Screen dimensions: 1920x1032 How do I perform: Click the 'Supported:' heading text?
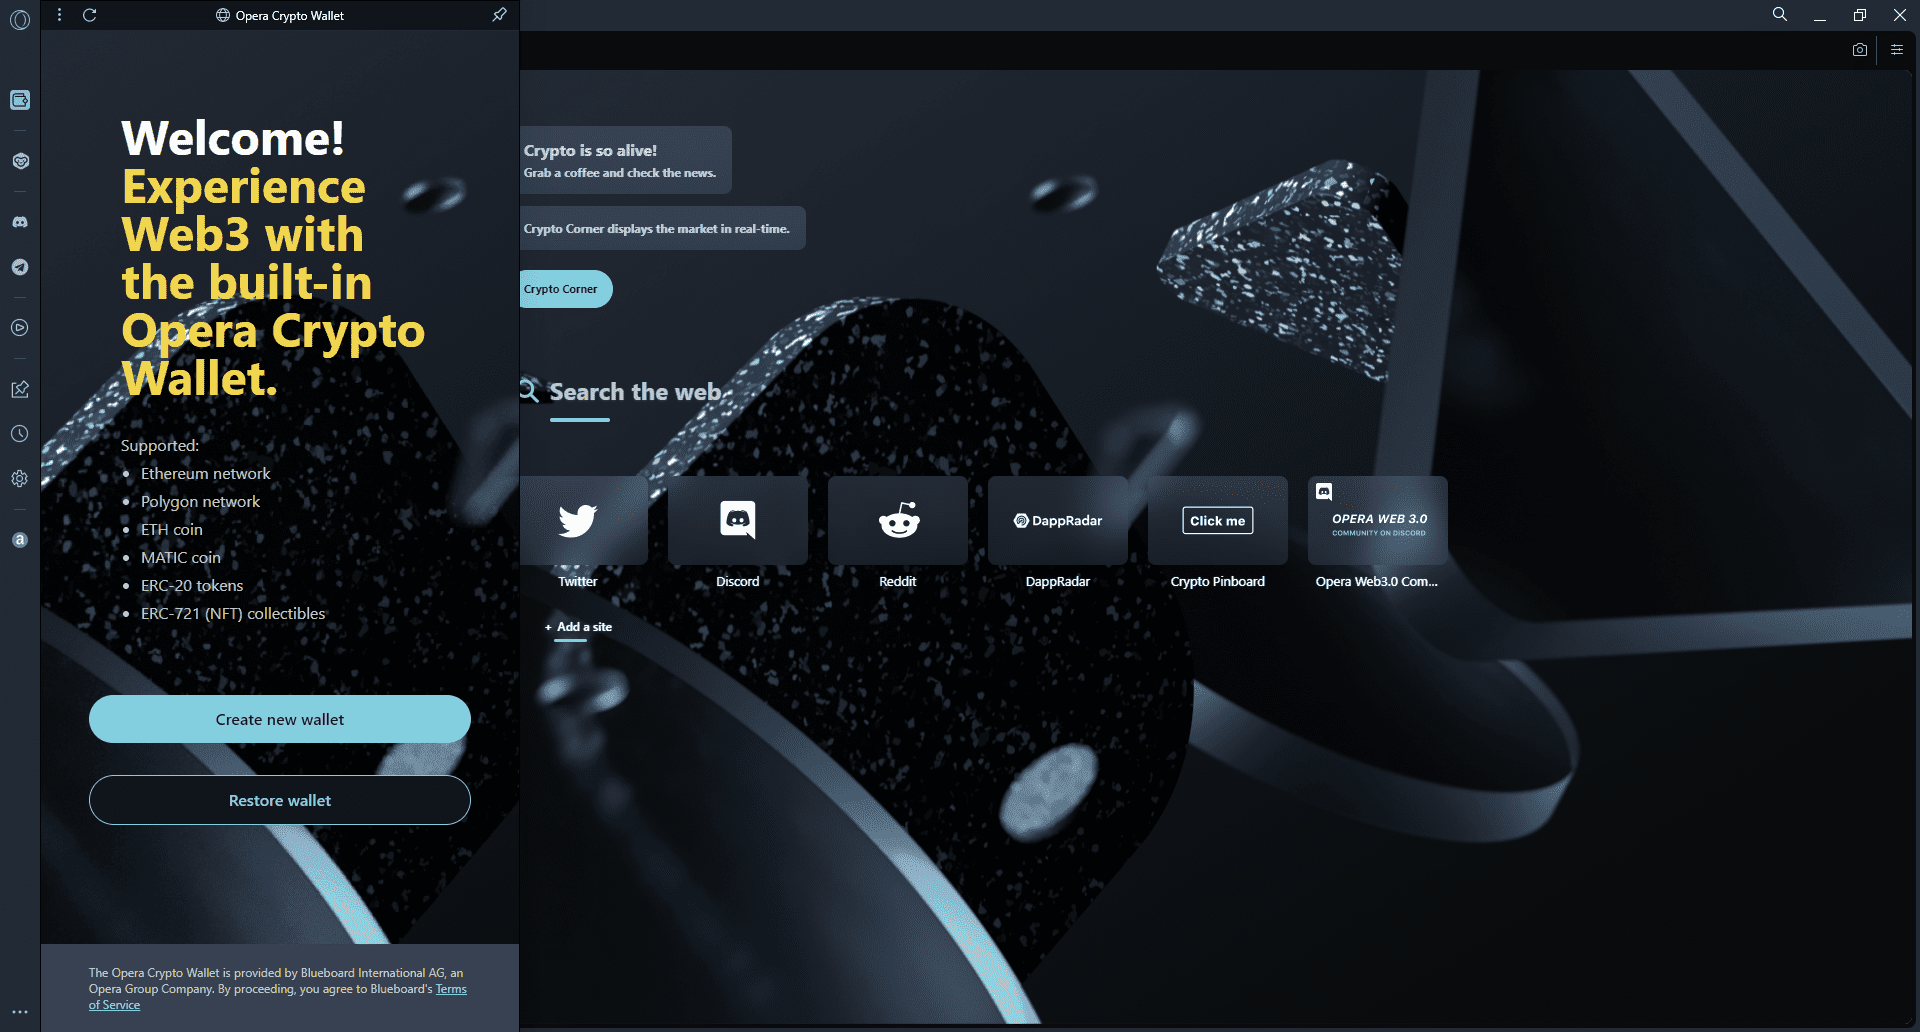pos(160,445)
